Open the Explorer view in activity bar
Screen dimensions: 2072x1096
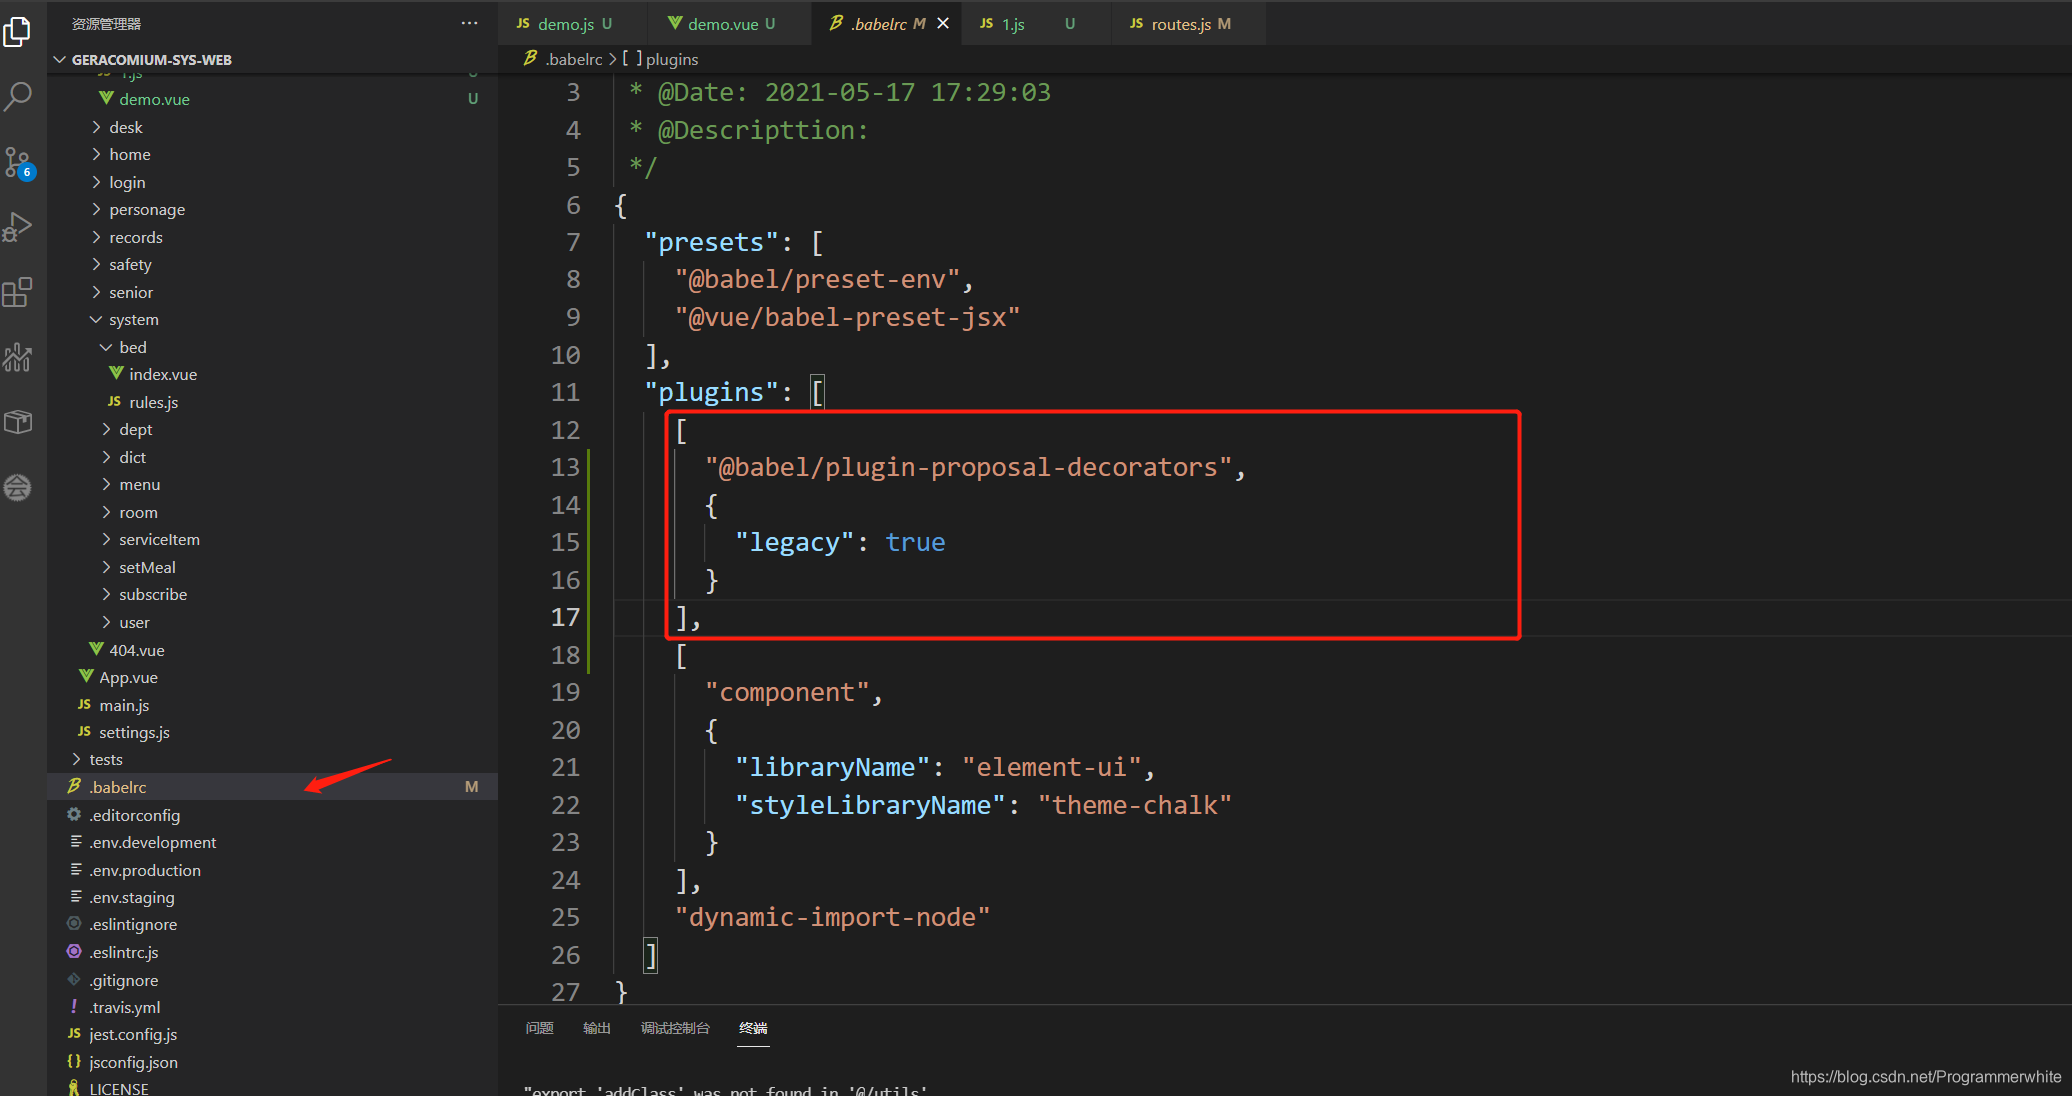click(18, 32)
